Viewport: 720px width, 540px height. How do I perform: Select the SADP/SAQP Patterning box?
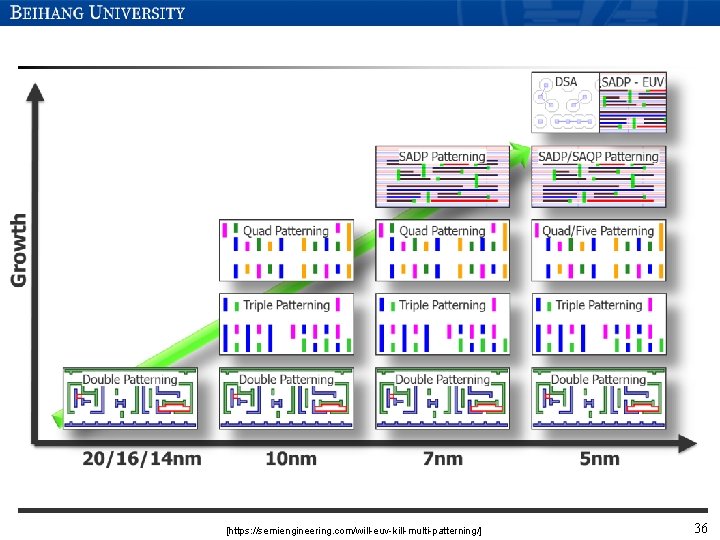click(599, 177)
